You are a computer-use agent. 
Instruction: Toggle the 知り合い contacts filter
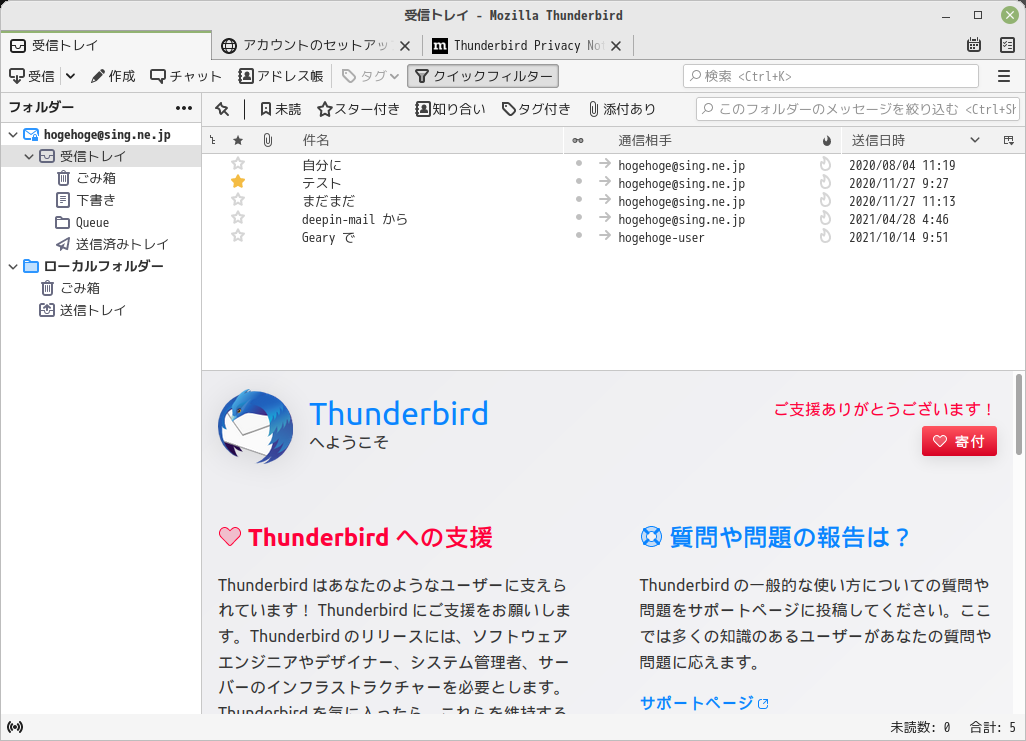pos(450,109)
